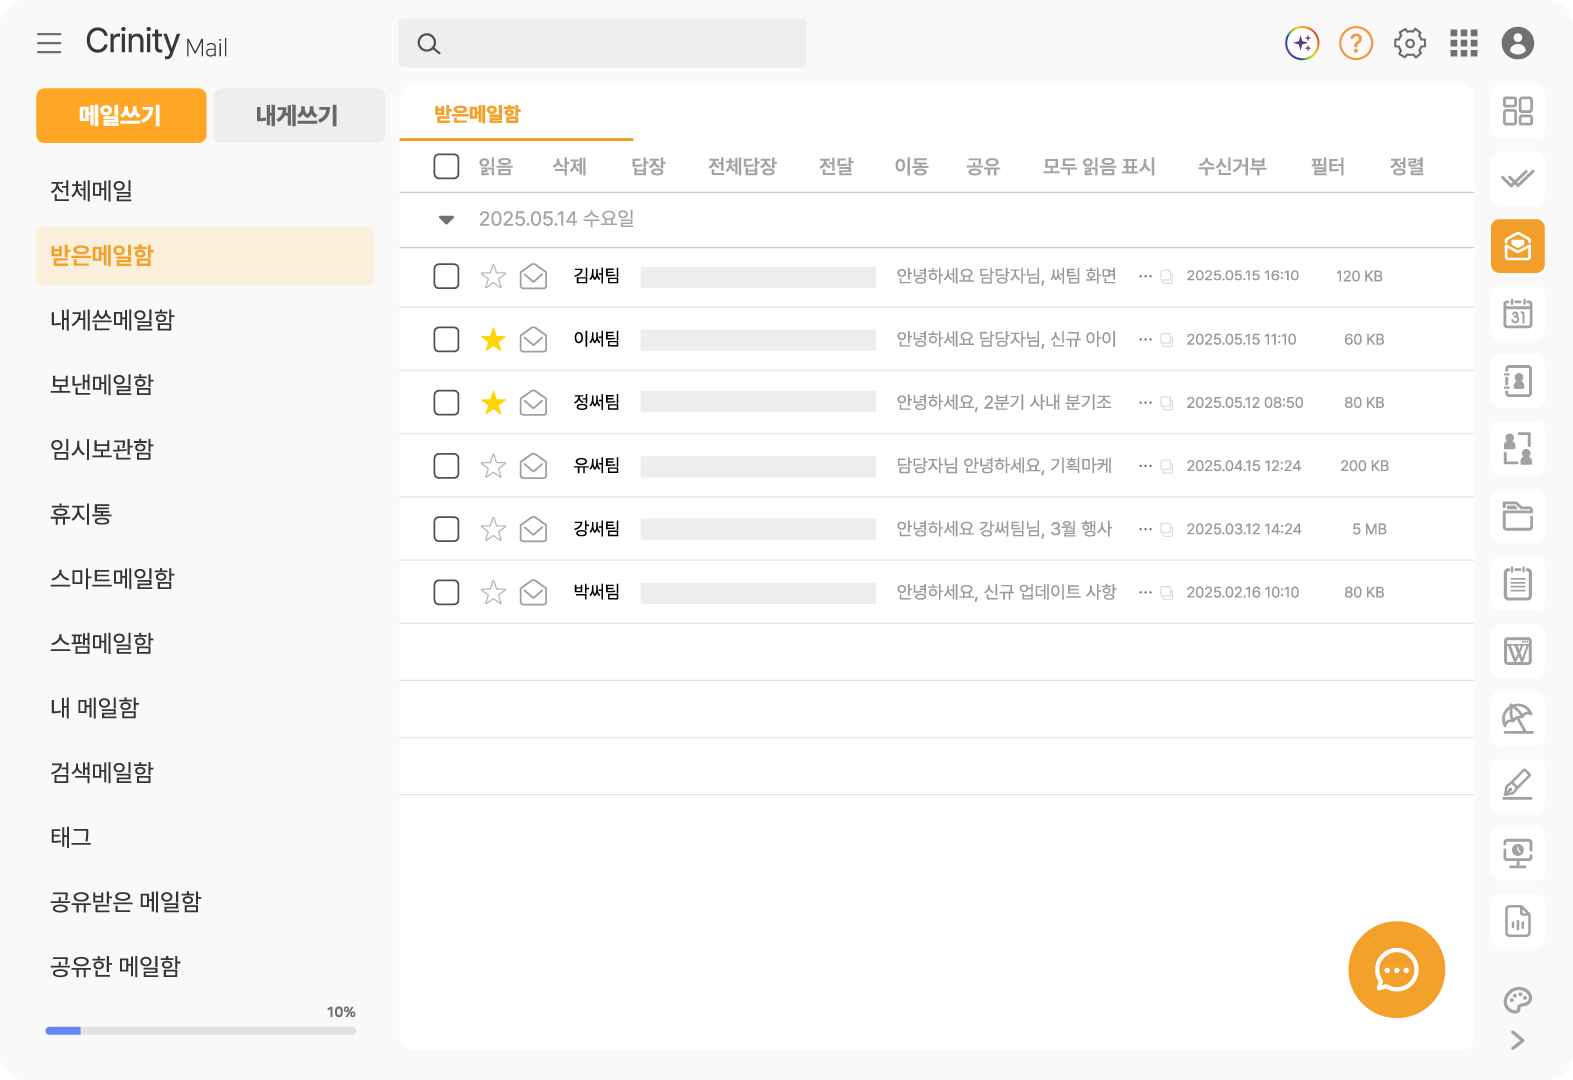The height and width of the screenshot is (1080, 1573).
Task: Open the folder drive icon in sidebar
Action: point(1518,516)
